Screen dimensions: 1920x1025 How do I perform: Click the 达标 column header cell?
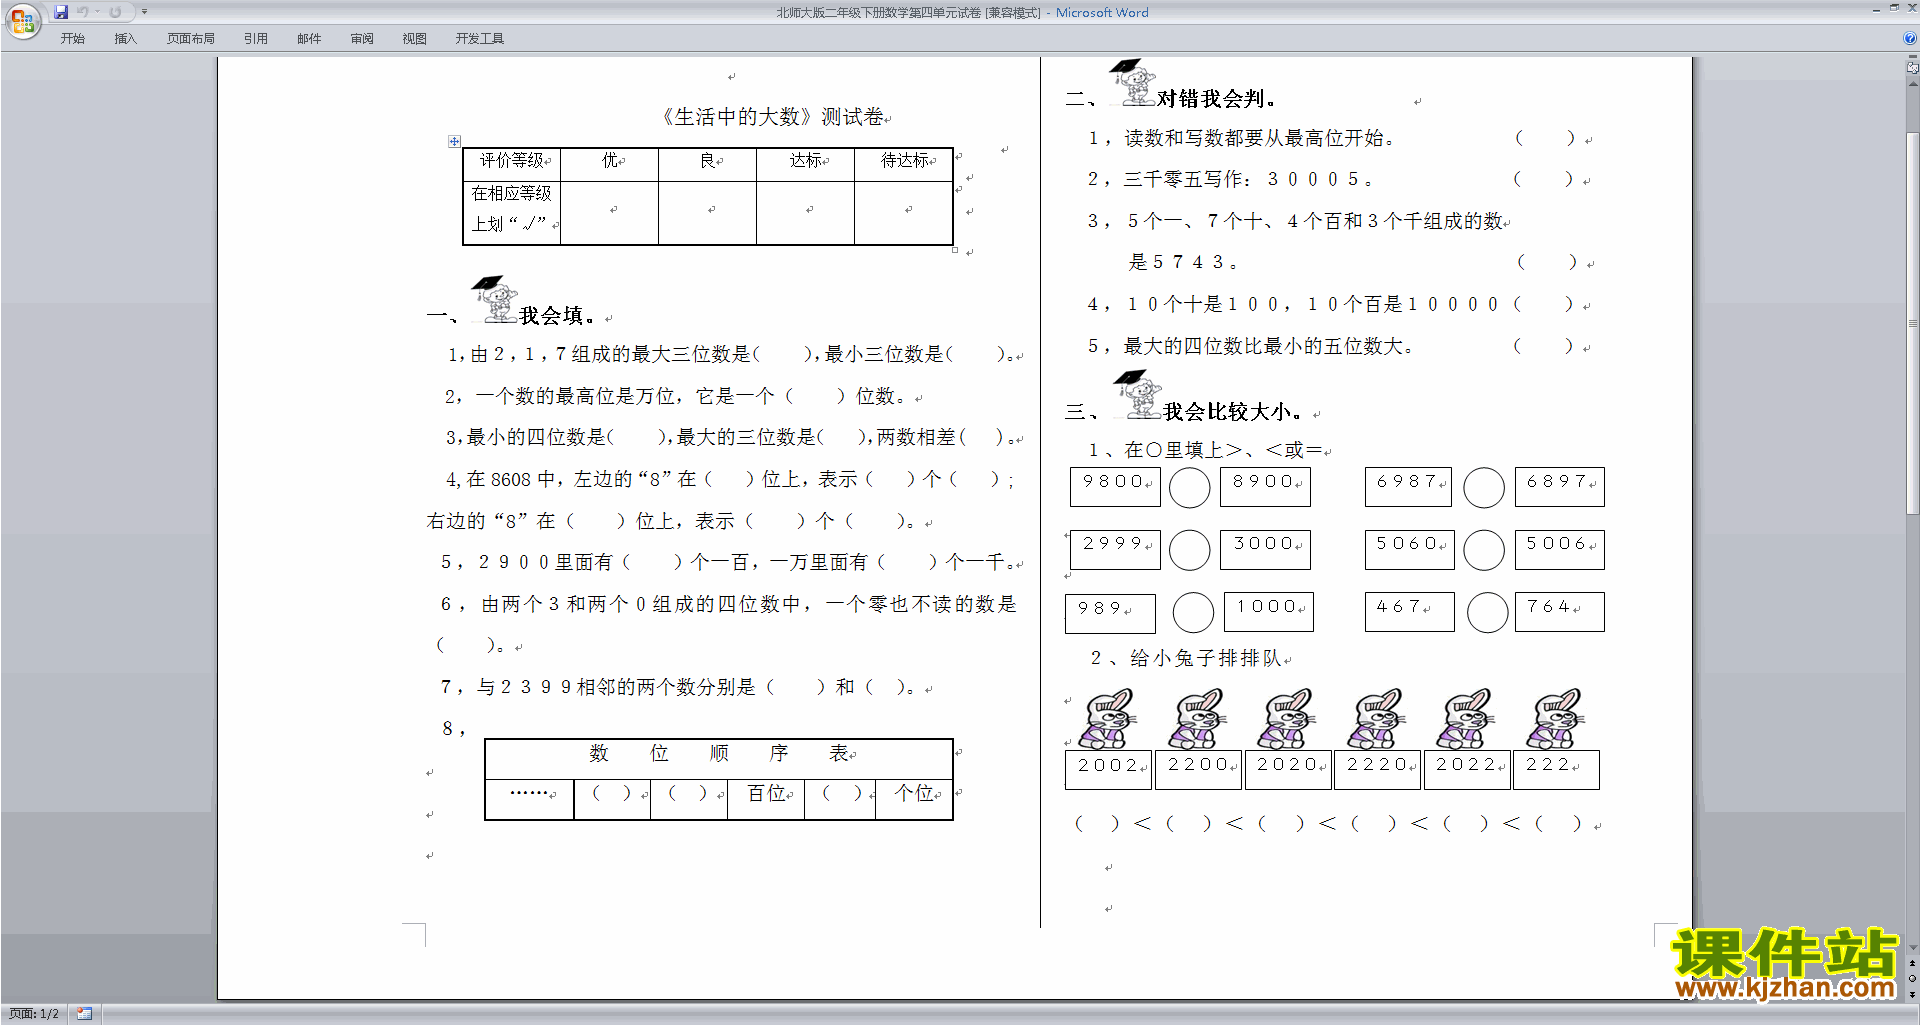click(x=805, y=163)
